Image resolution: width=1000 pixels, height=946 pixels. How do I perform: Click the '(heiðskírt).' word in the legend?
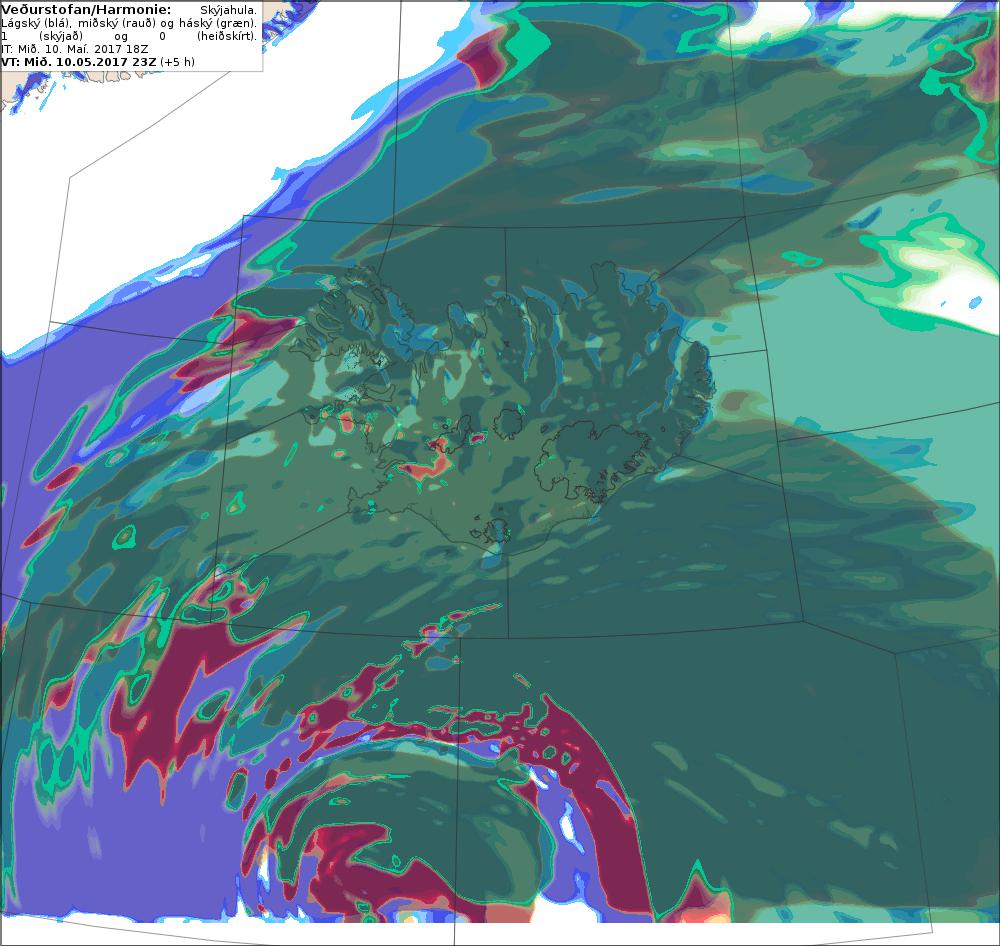227,36
